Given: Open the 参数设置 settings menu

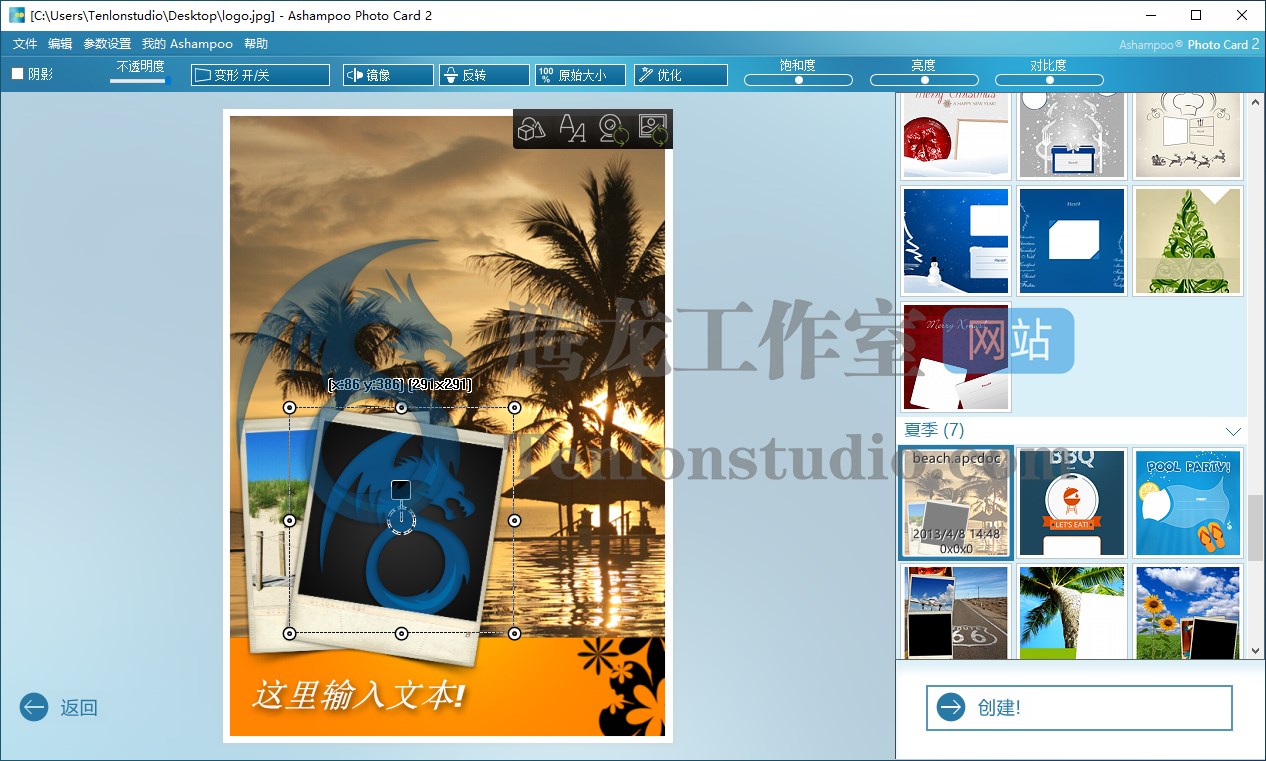Looking at the screenshot, I should coord(106,43).
